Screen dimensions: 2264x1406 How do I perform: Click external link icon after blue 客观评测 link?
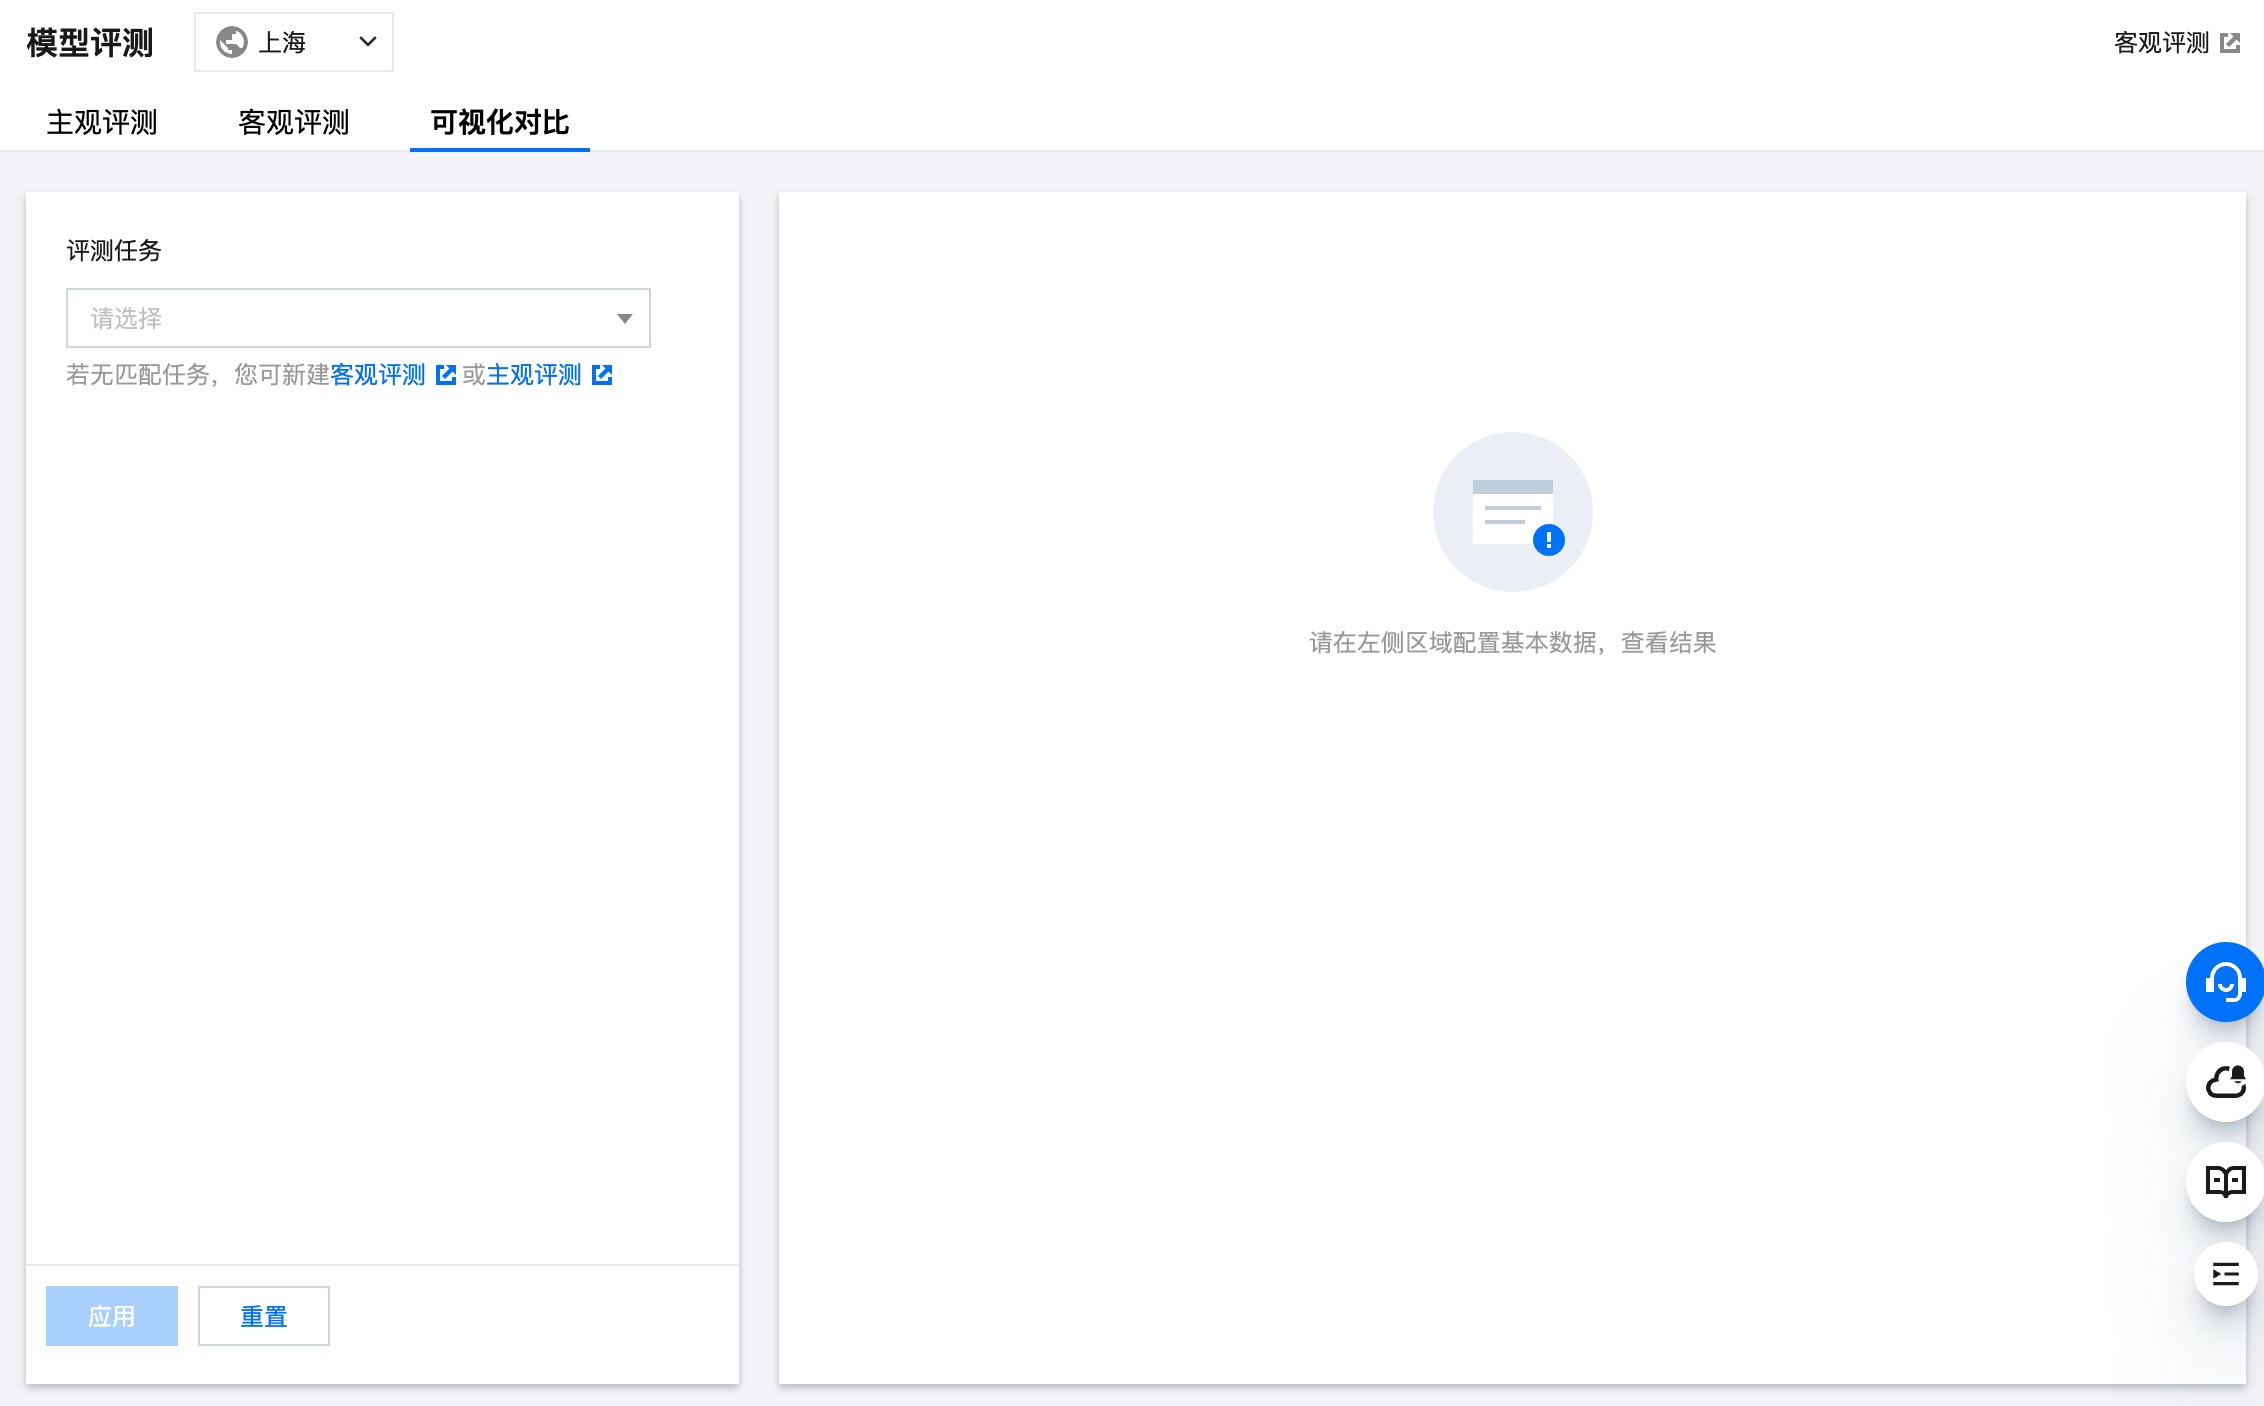446,375
